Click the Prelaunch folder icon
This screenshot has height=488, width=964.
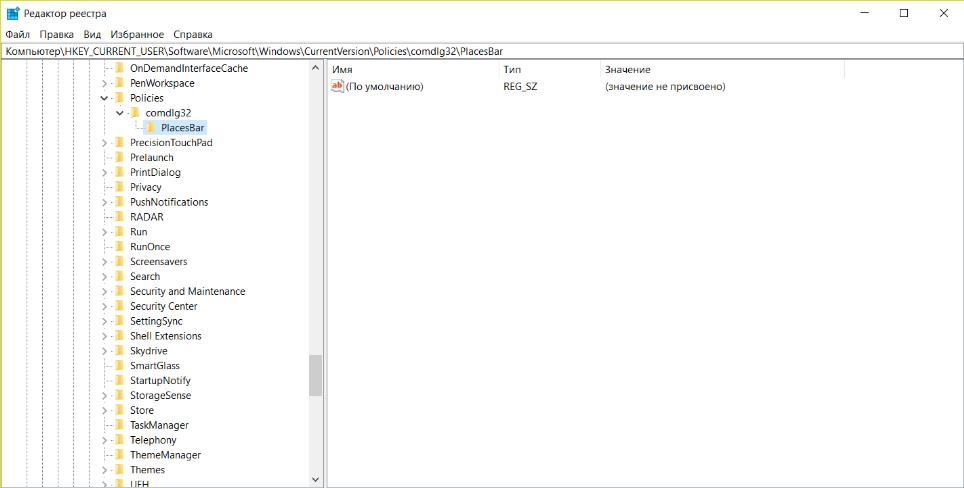point(119,157)
